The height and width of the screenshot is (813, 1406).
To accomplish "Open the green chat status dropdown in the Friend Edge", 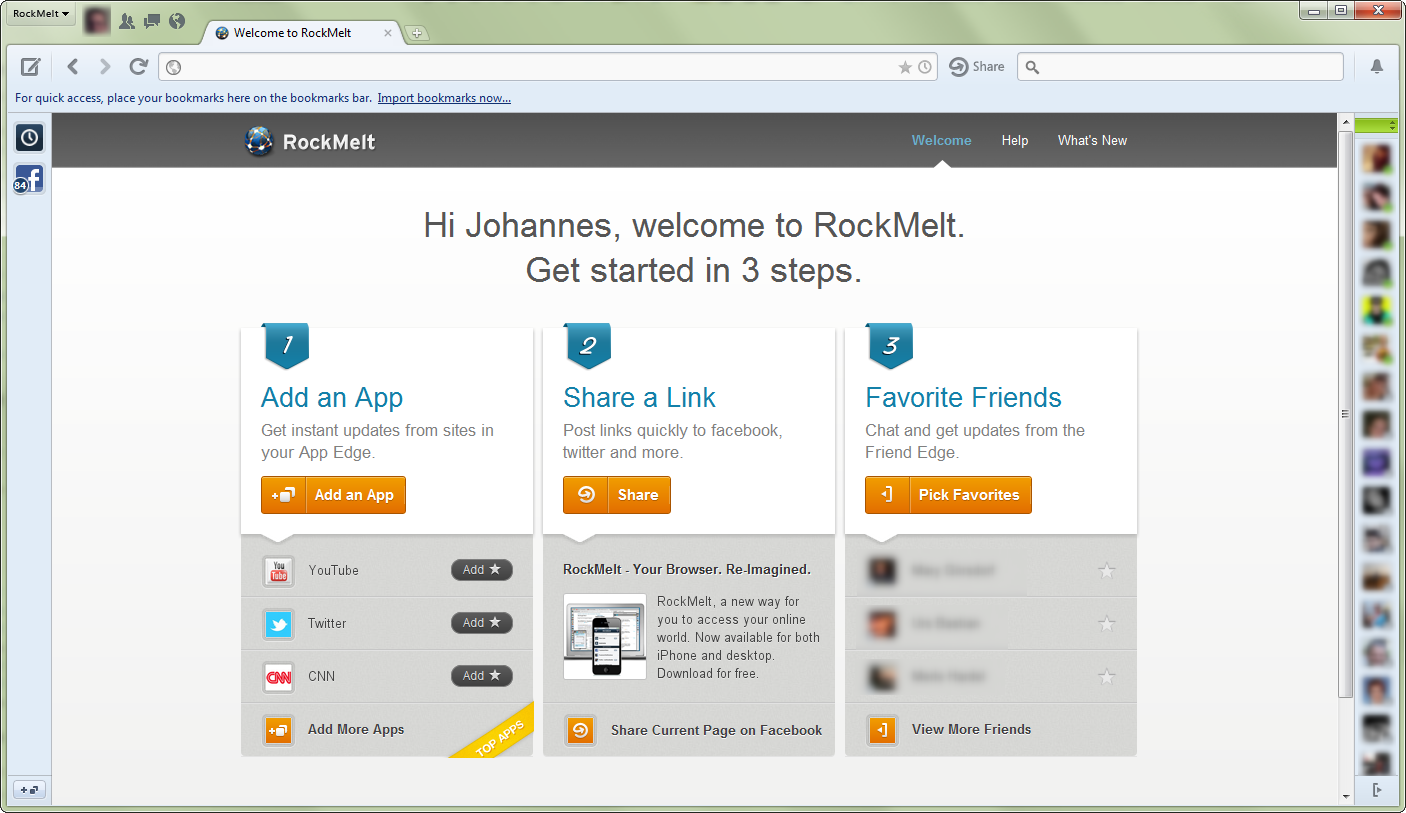I will [x=1377, y=125].
